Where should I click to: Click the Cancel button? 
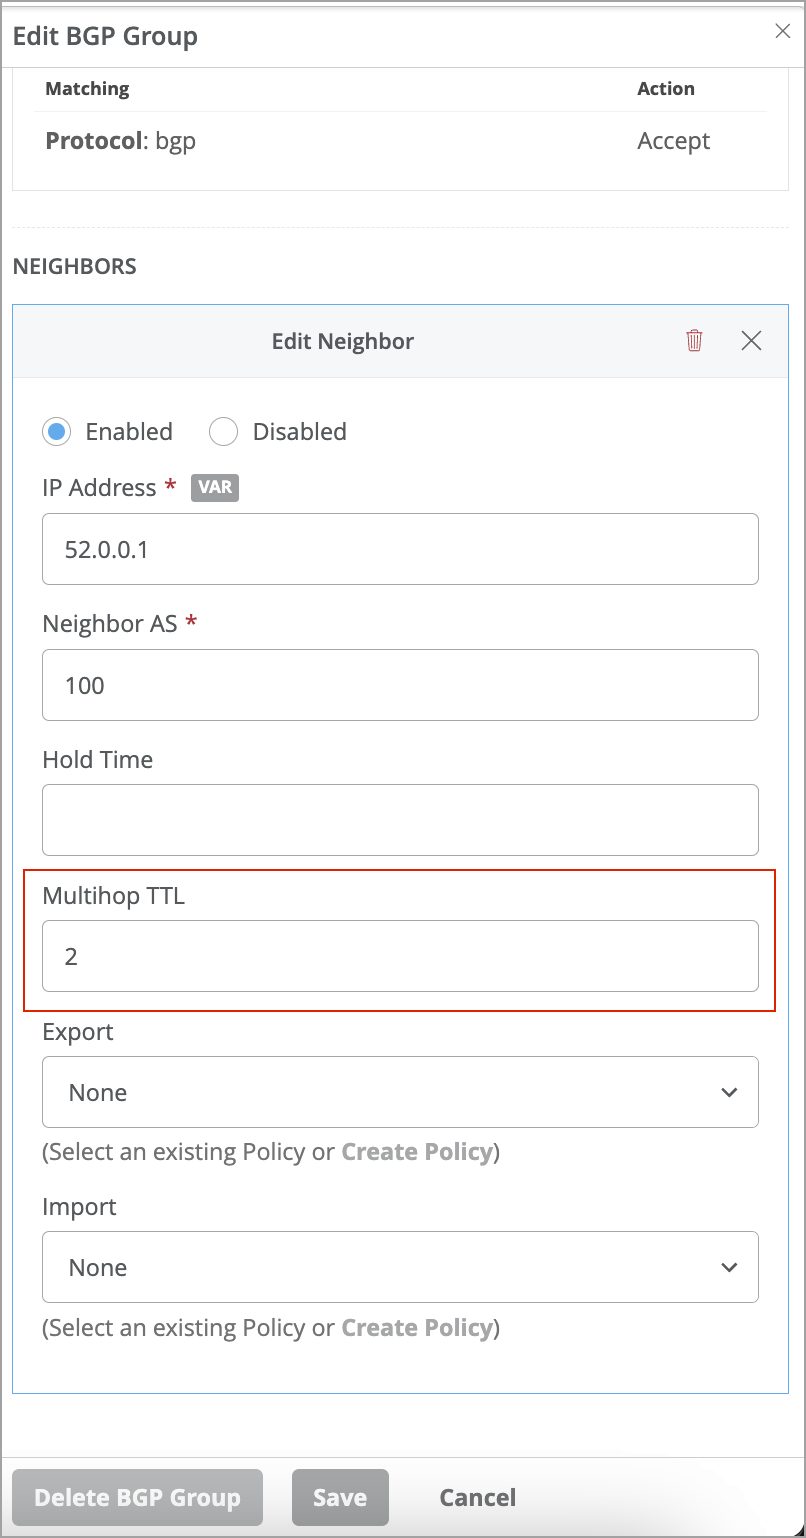(478, 1497)
